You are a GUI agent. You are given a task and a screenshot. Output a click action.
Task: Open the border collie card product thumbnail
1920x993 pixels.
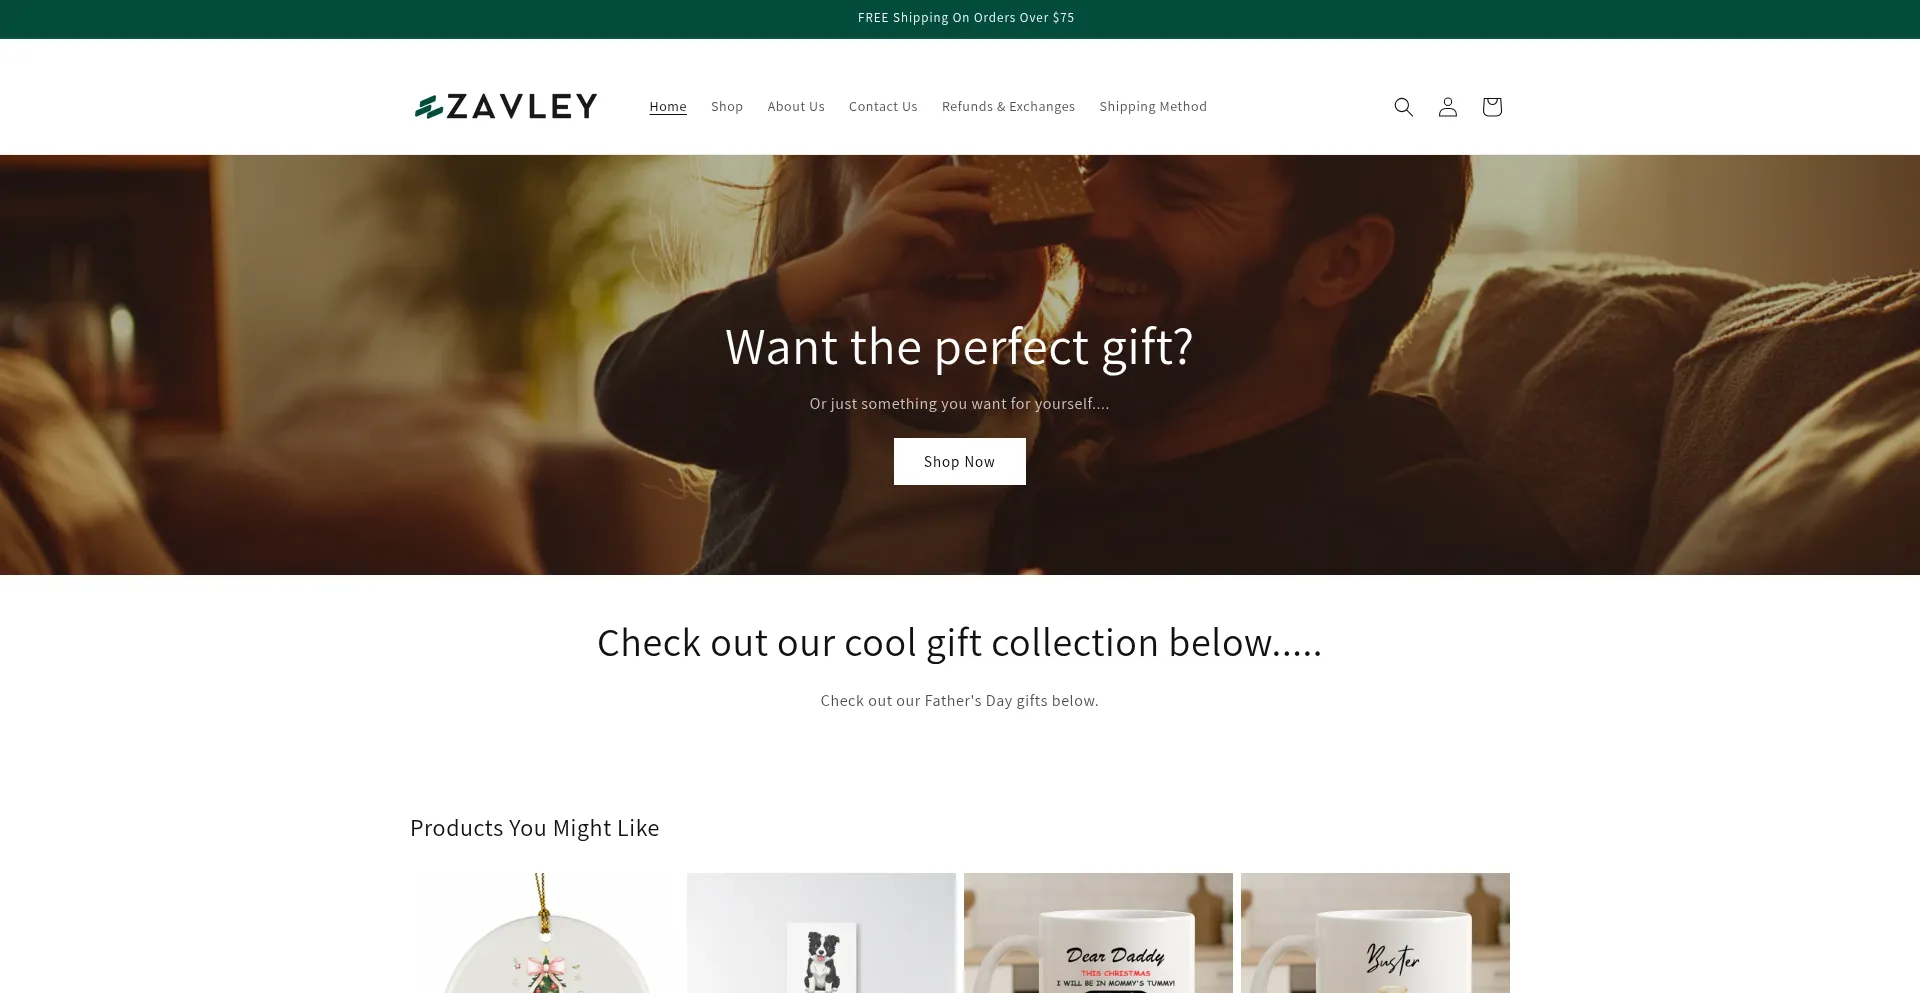click(821, 933)
